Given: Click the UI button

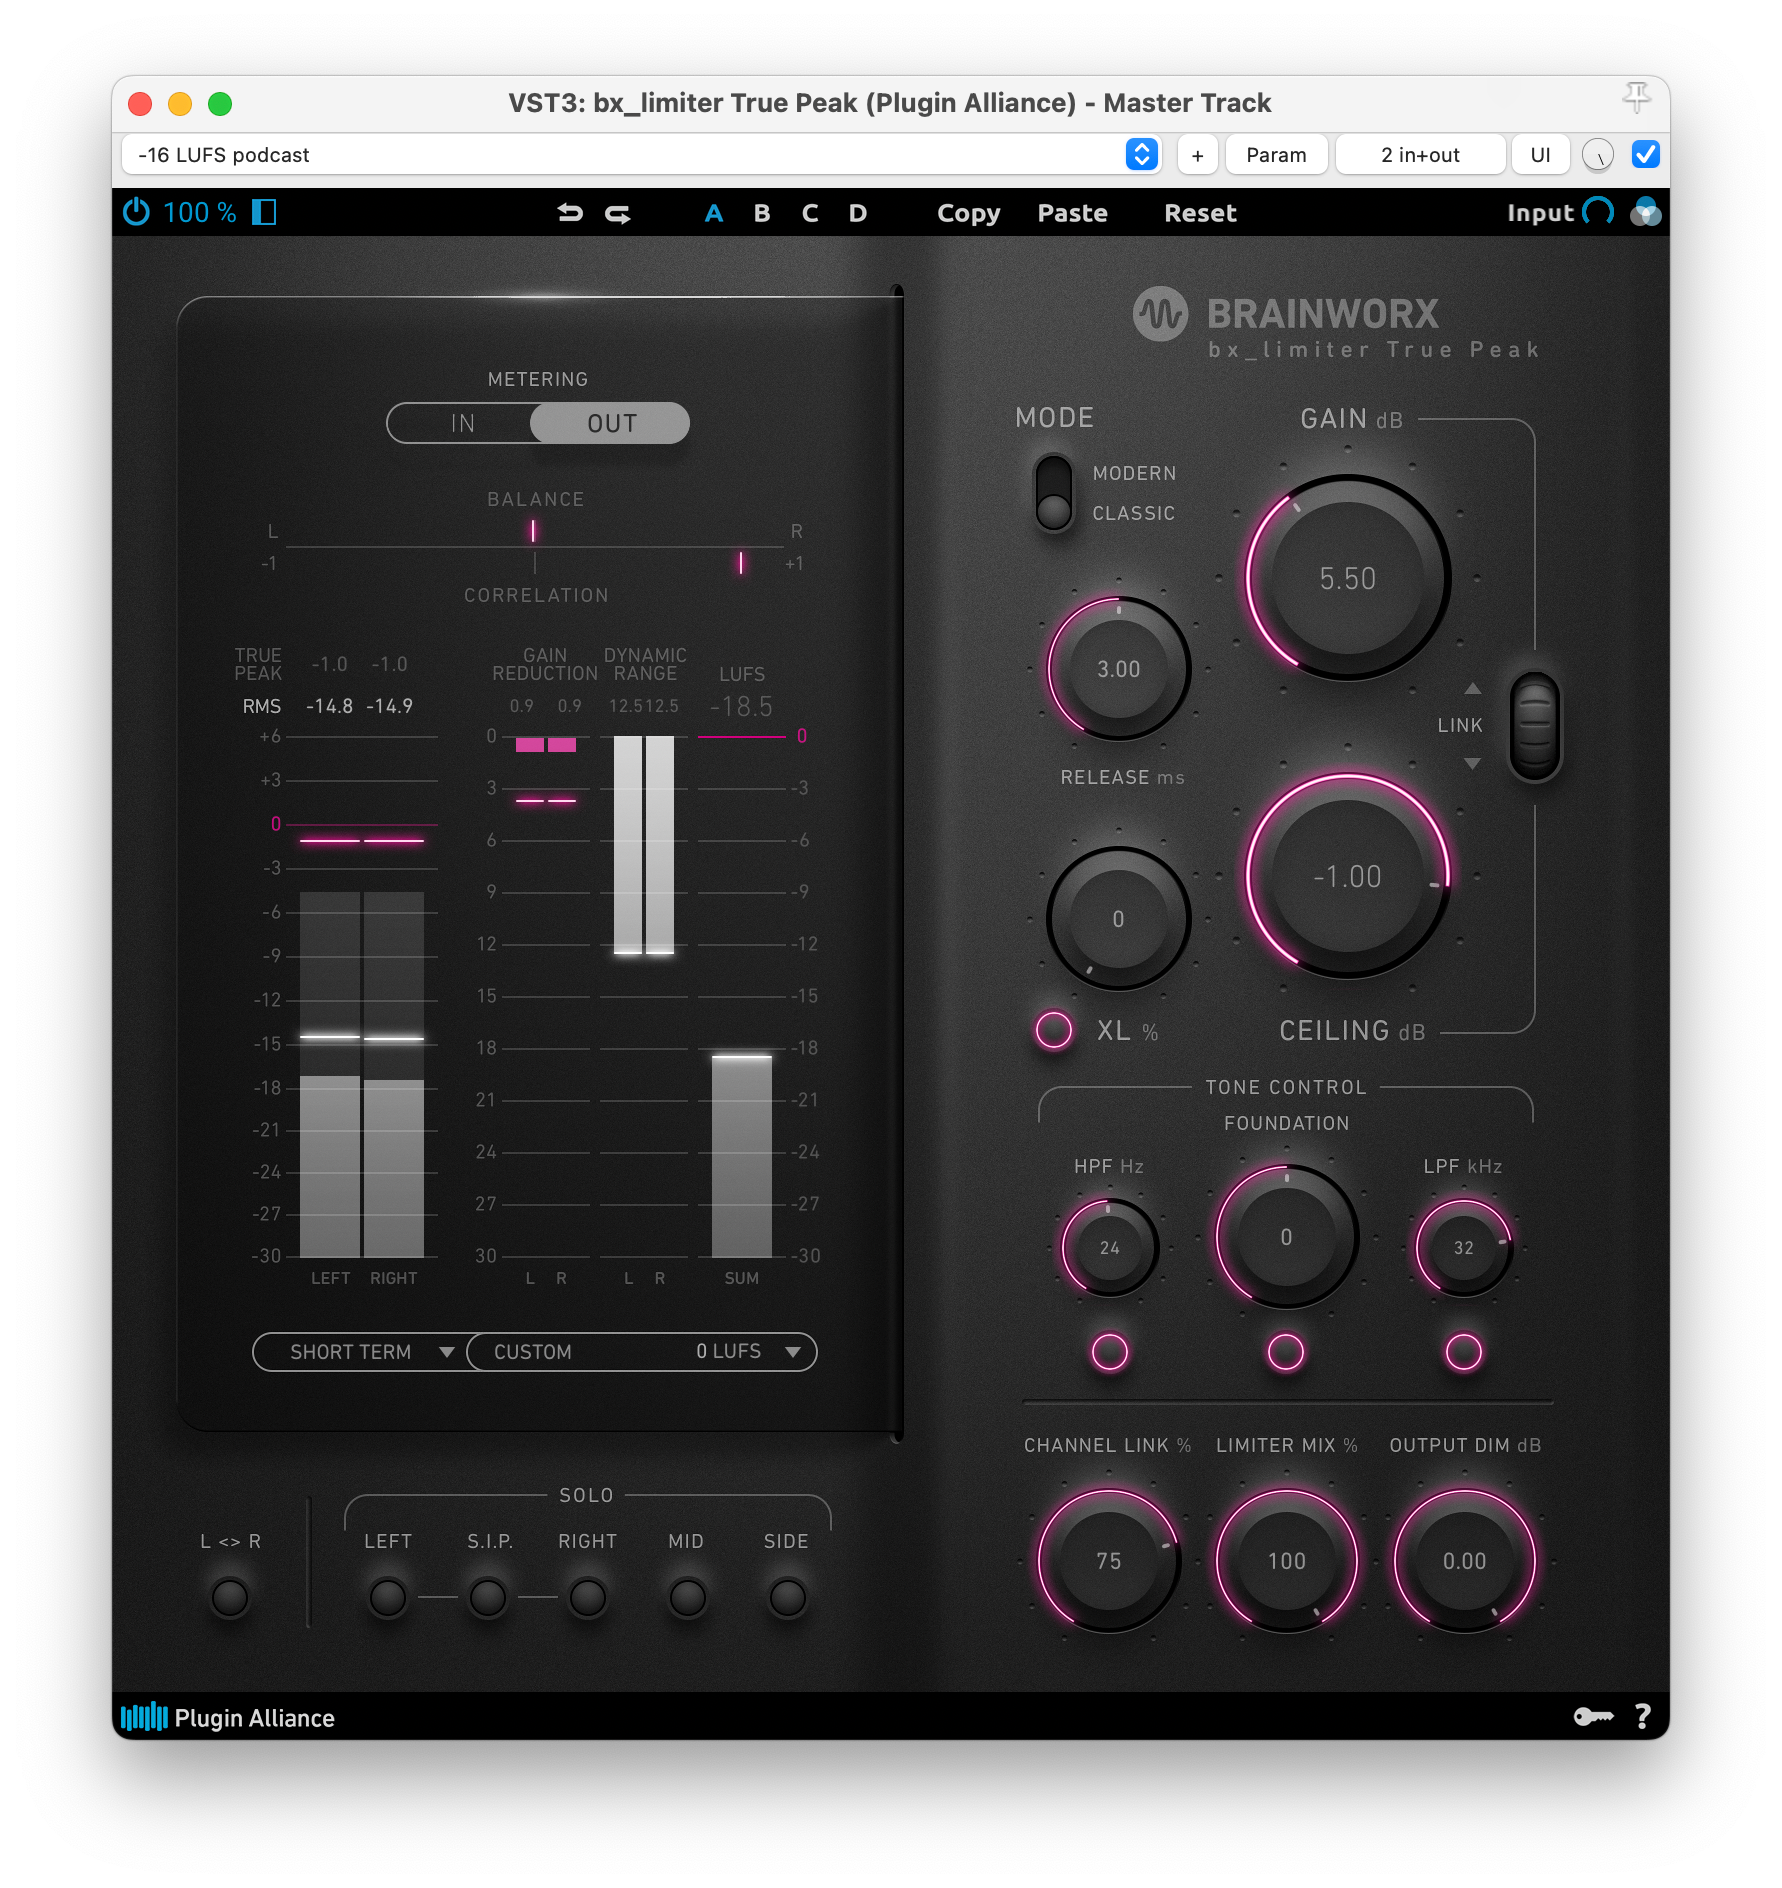Looking at the screenshot, I should [x=1540, y=155].
